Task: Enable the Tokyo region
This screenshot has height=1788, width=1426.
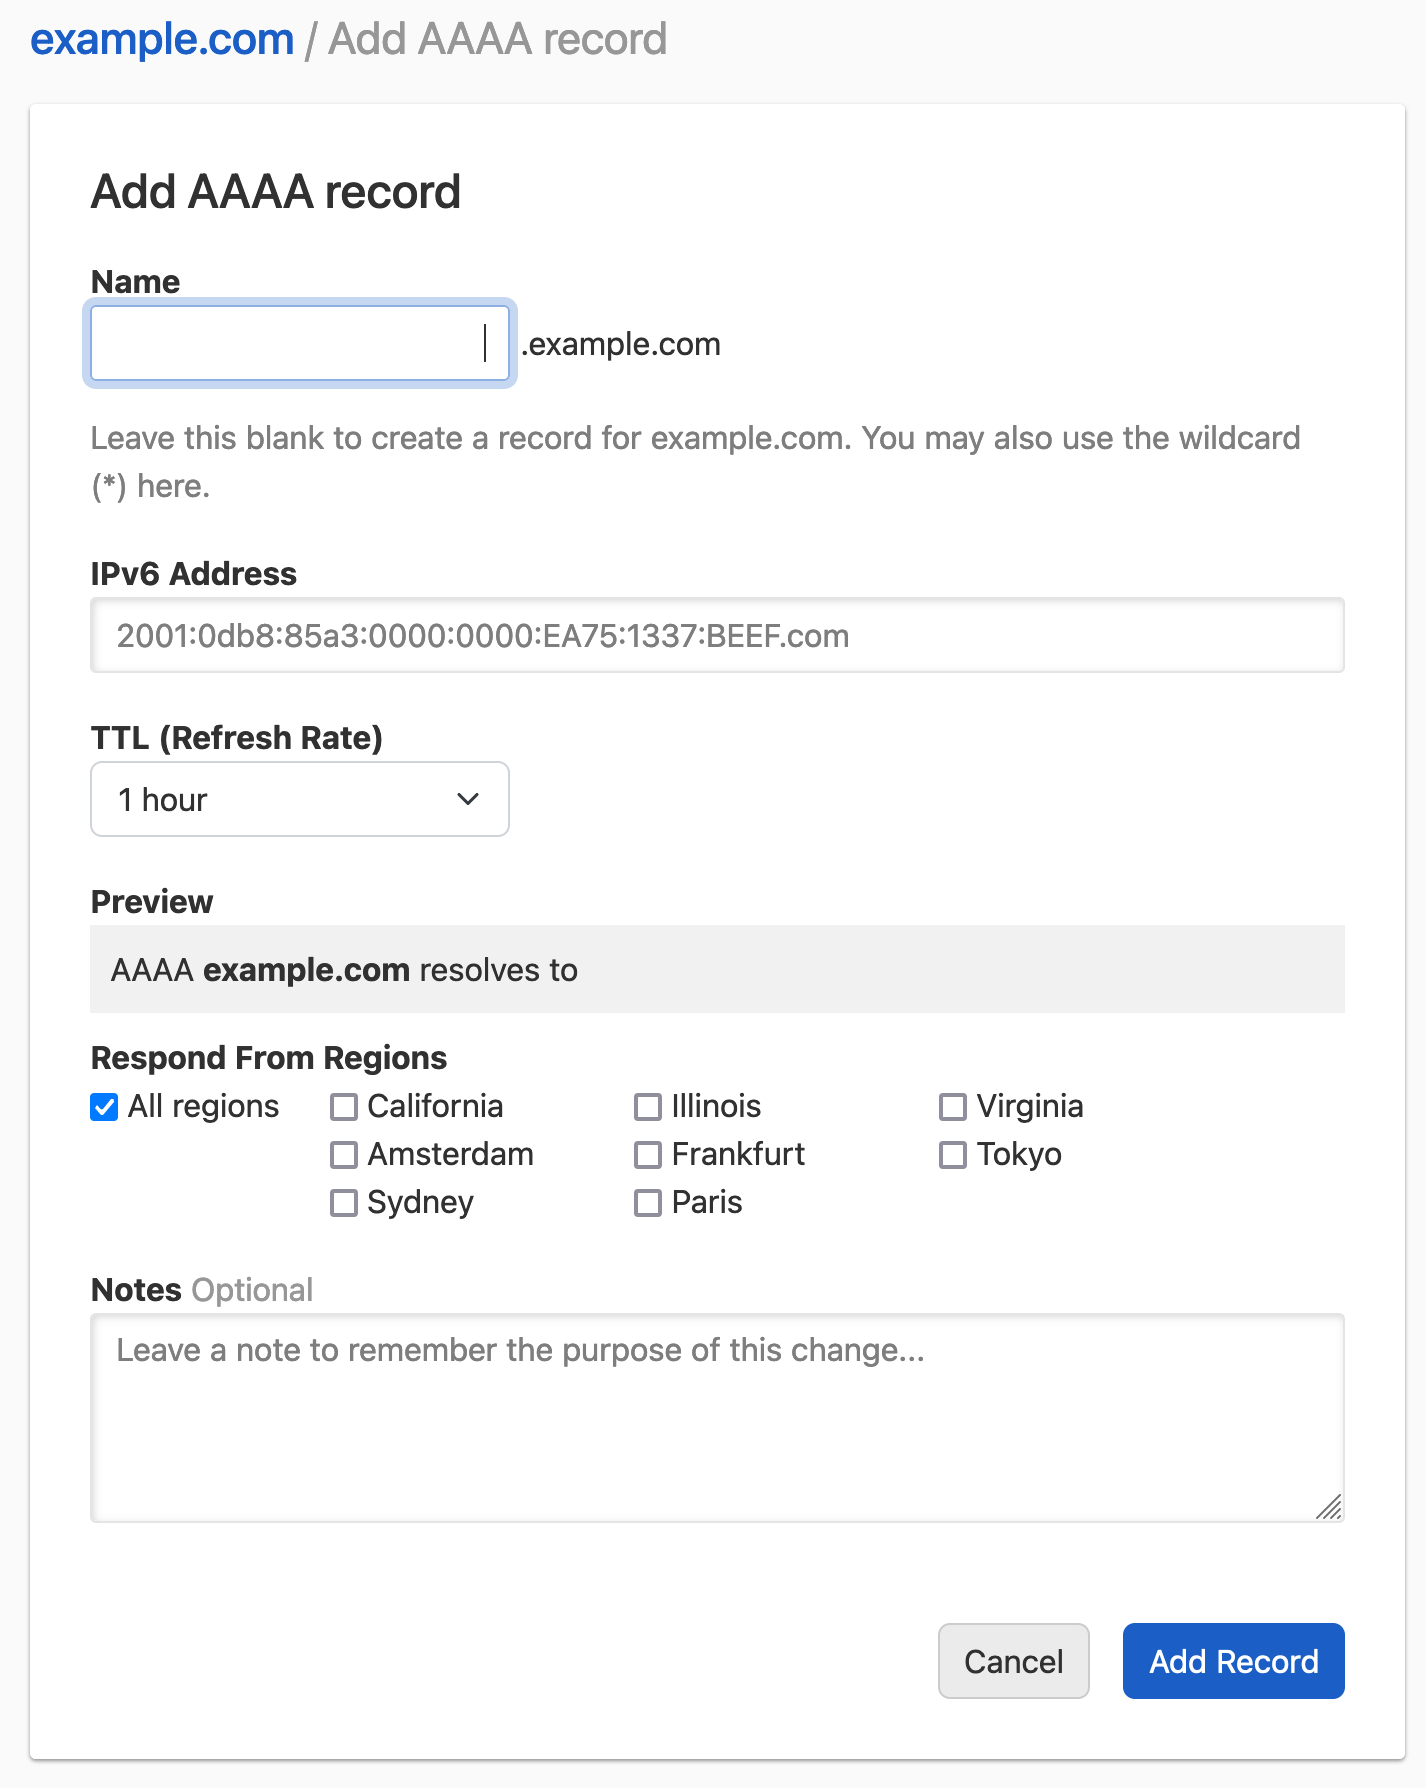Action: coord(951,1154)
